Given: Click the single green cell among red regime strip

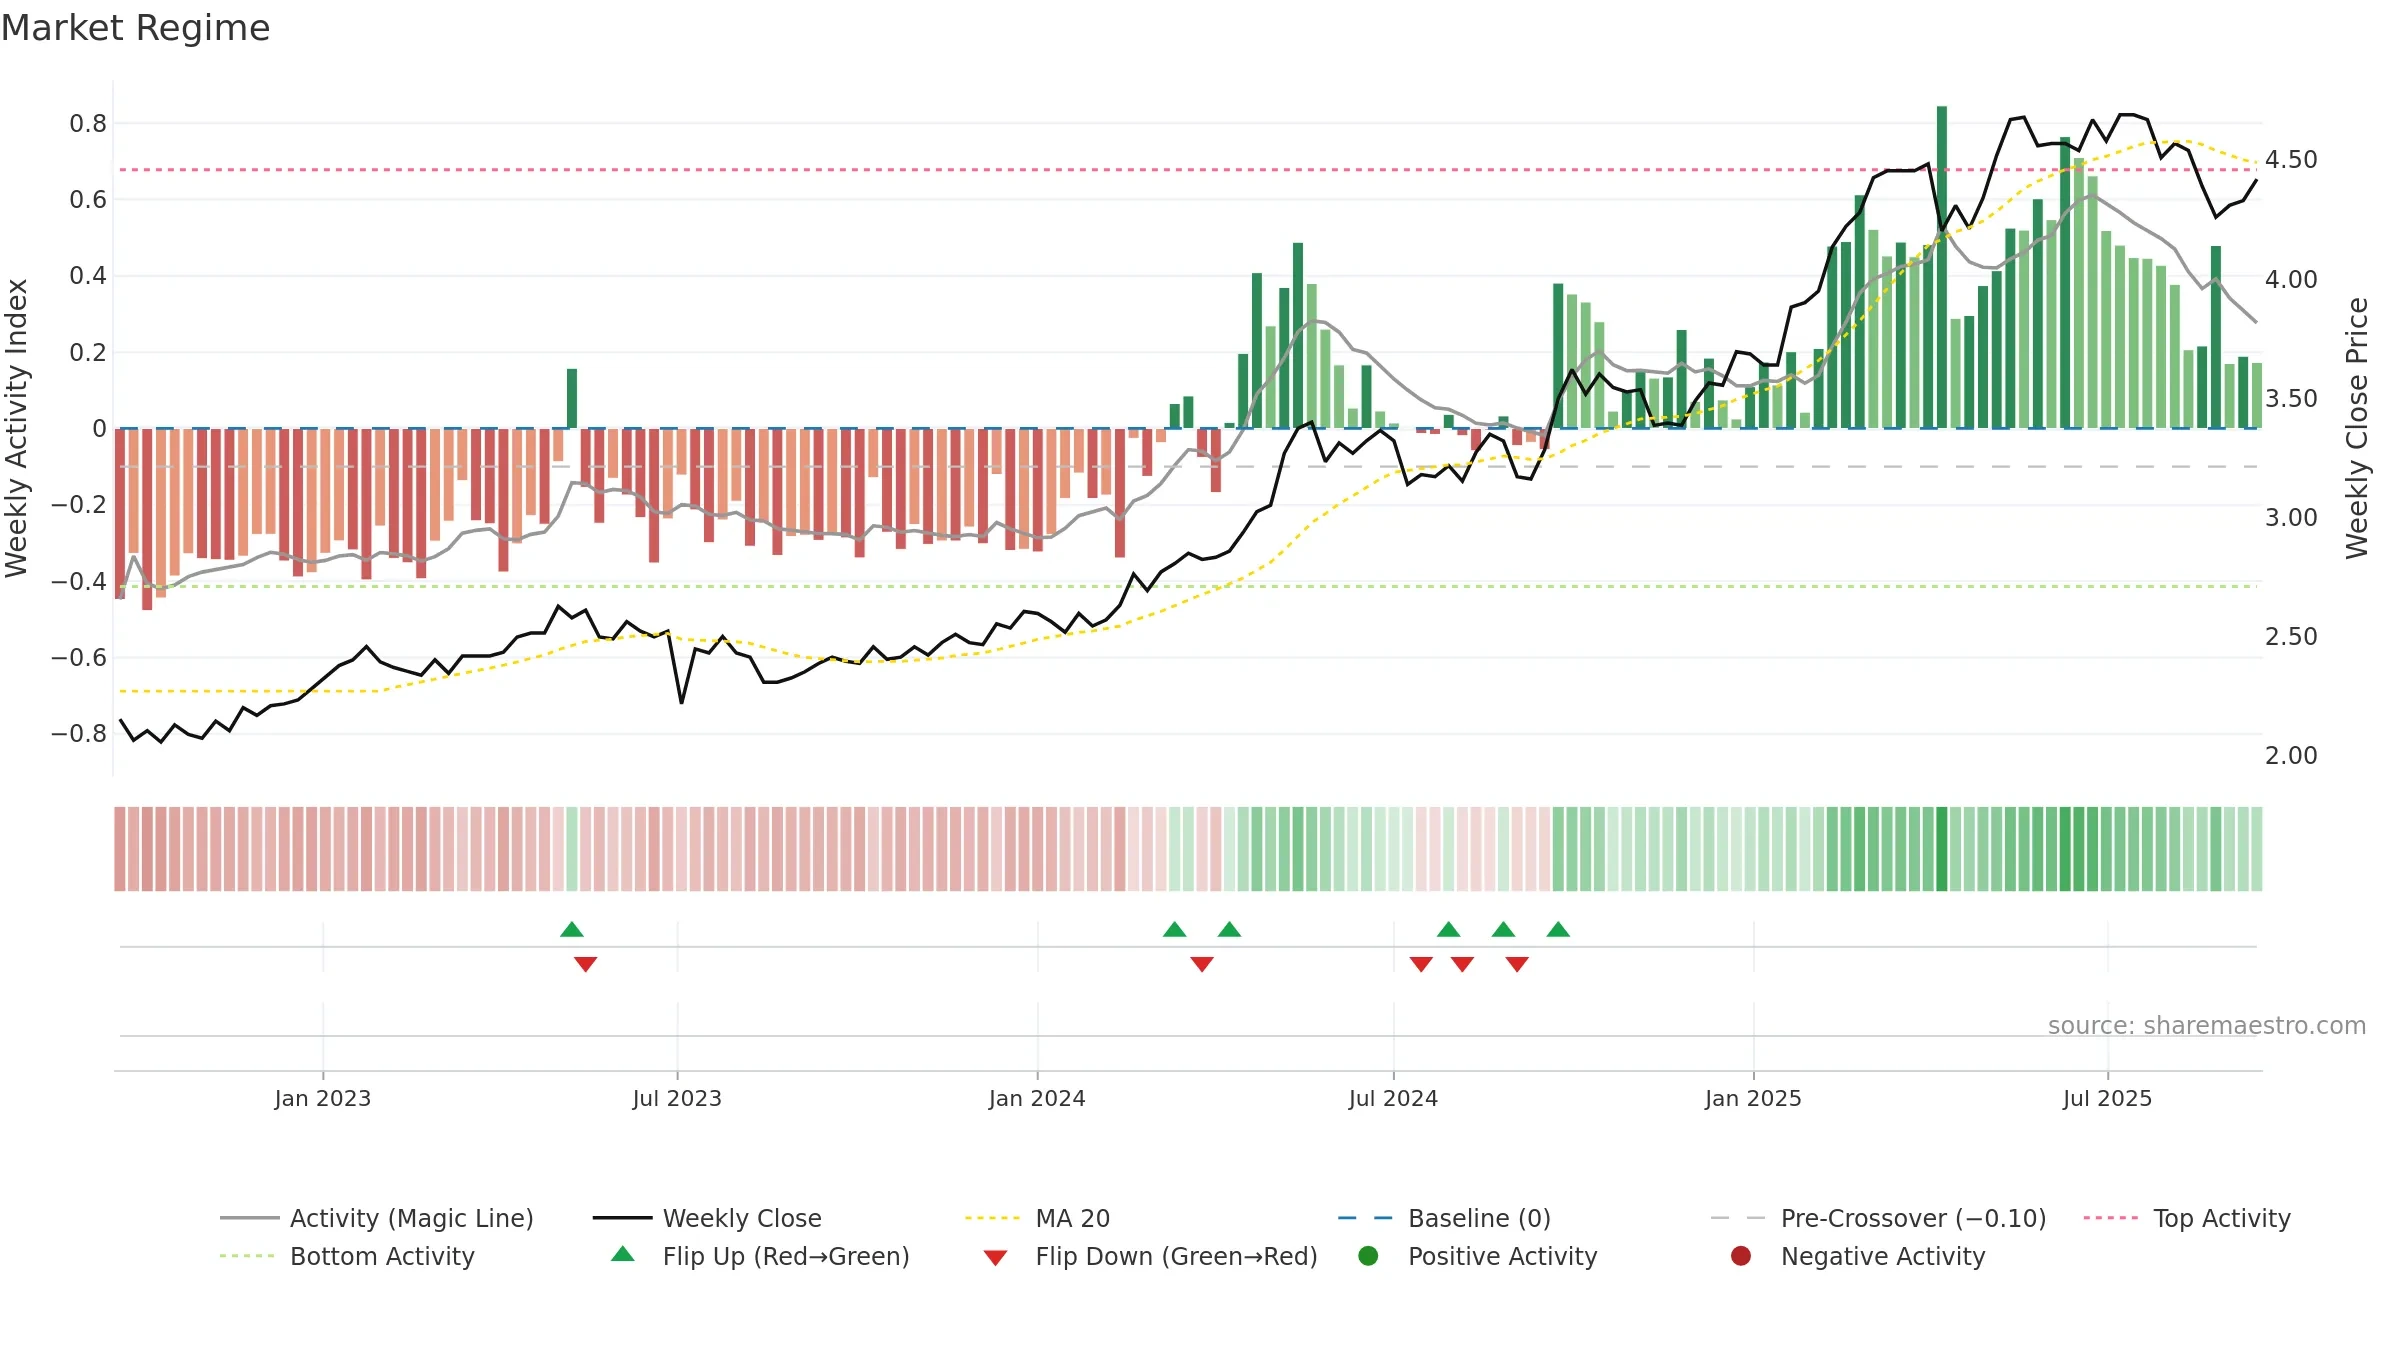Looking at the screenshot, I should click(572, 849).
